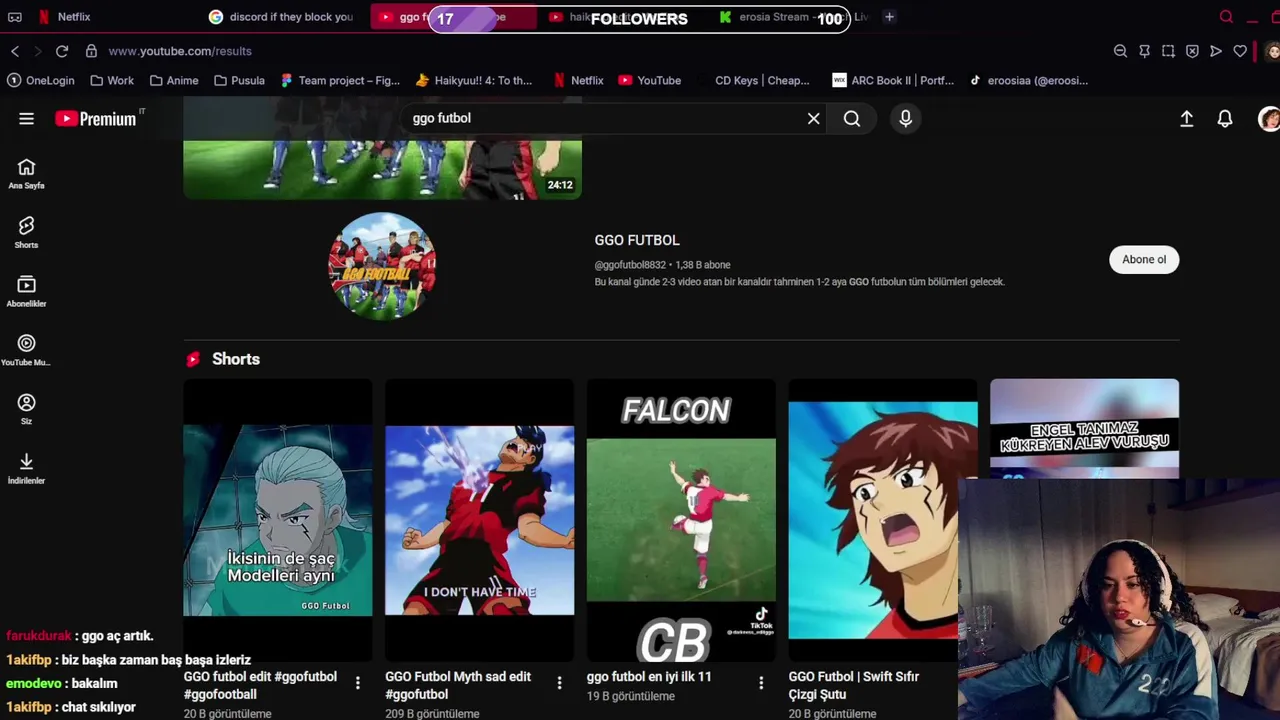
Task: Open the 'ARC Book II | Portf...' bookmark
Action: tap(894, 81)
